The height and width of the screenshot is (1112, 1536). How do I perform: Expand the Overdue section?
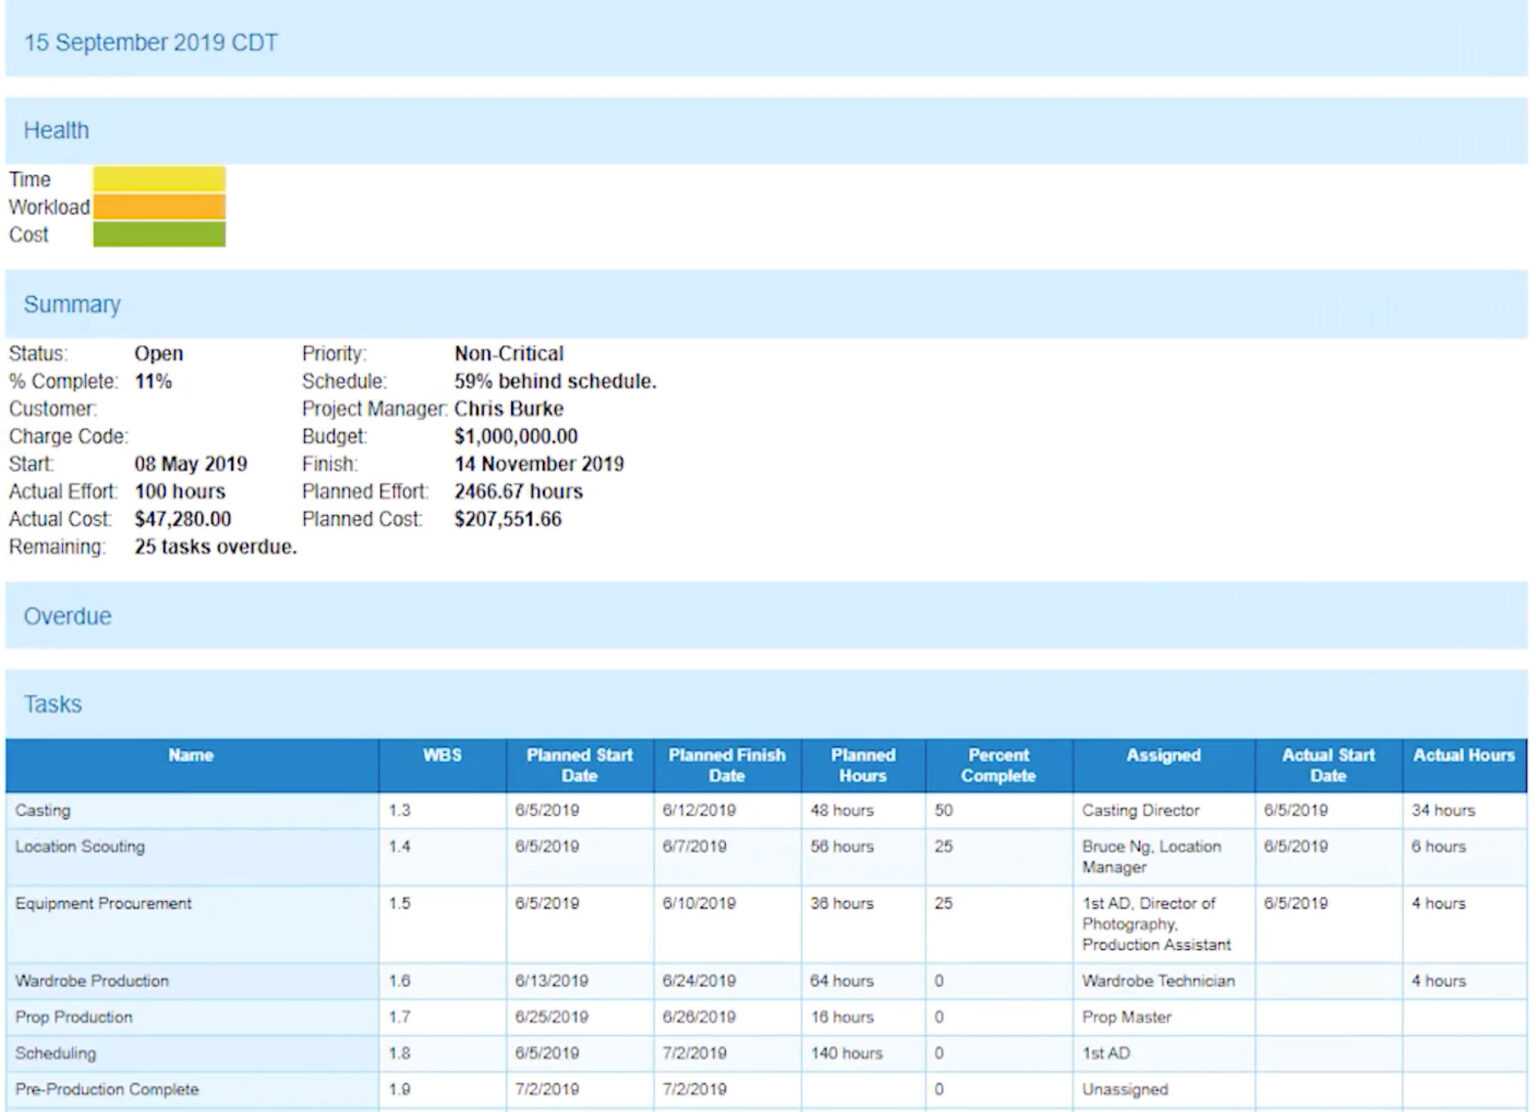pyautogui.click(x=66, y=616)
